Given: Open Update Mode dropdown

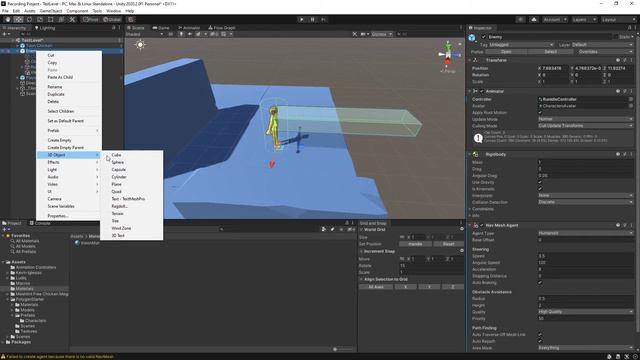Looking at the screenshot, I should click(585, 119).
